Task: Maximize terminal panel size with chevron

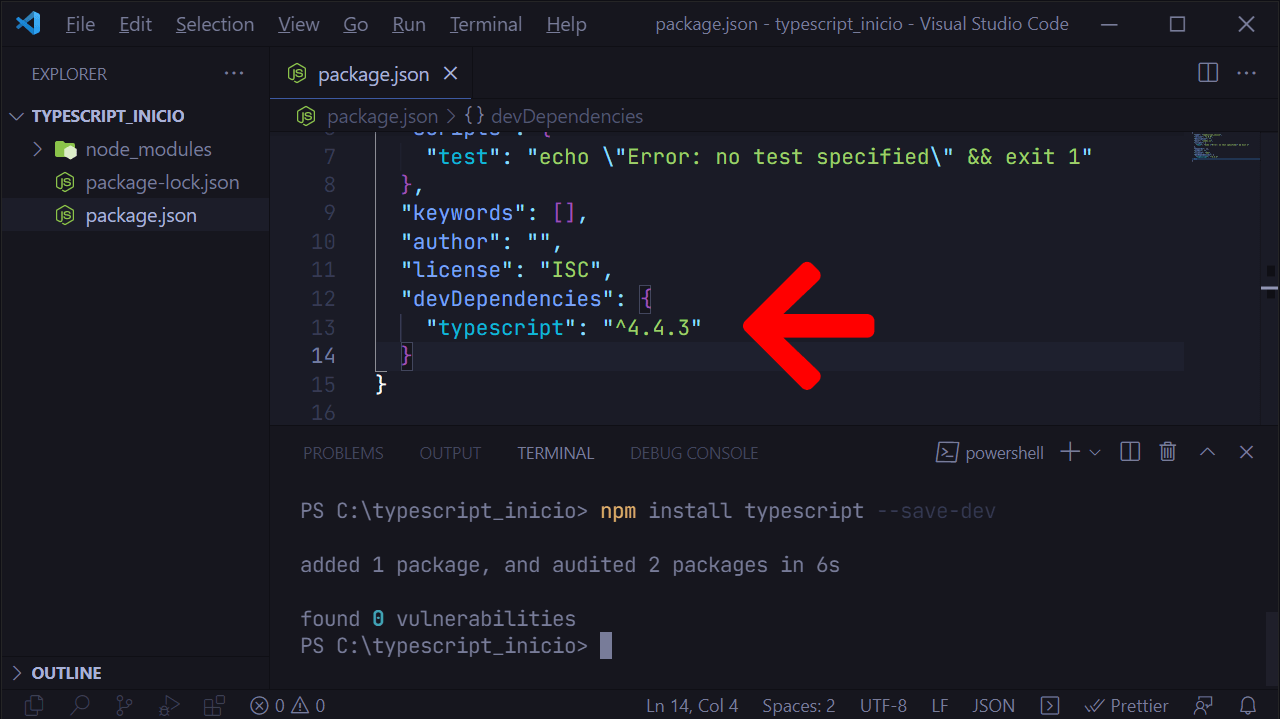Action: coord(1207,452)
